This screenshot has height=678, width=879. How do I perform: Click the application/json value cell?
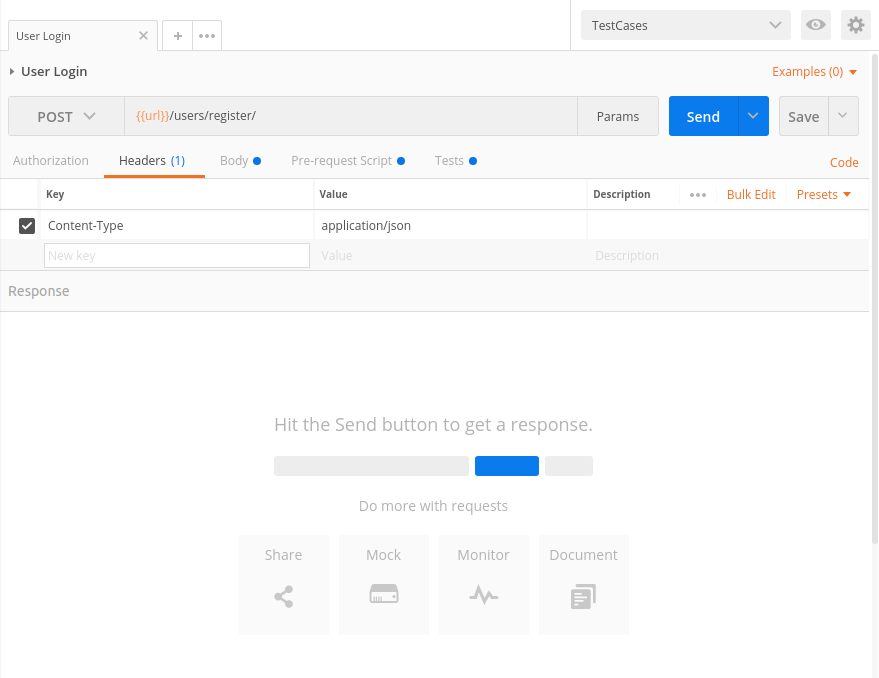[x=450, y=225]
